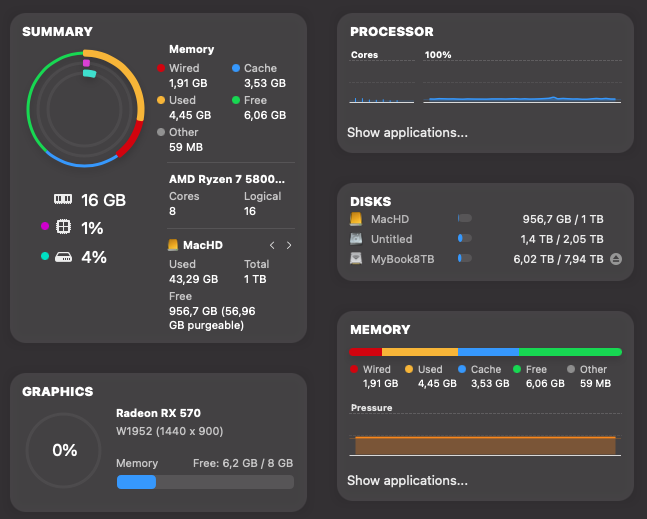Click the W1952 (1440 x 900) display text

click(170, 431)
